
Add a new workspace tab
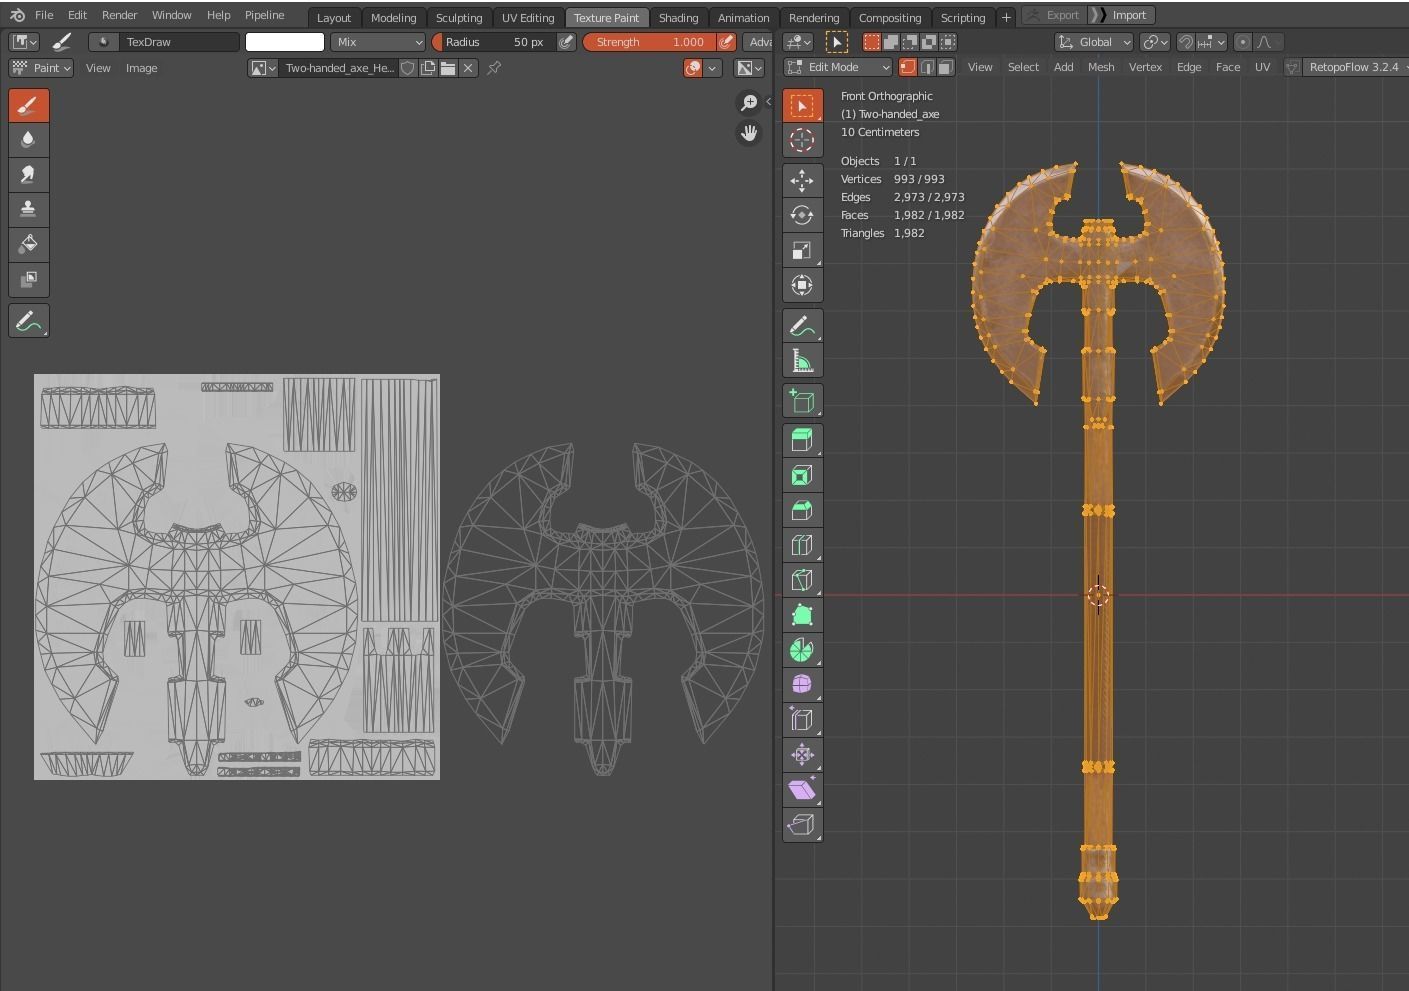[x=1006, y=17]
